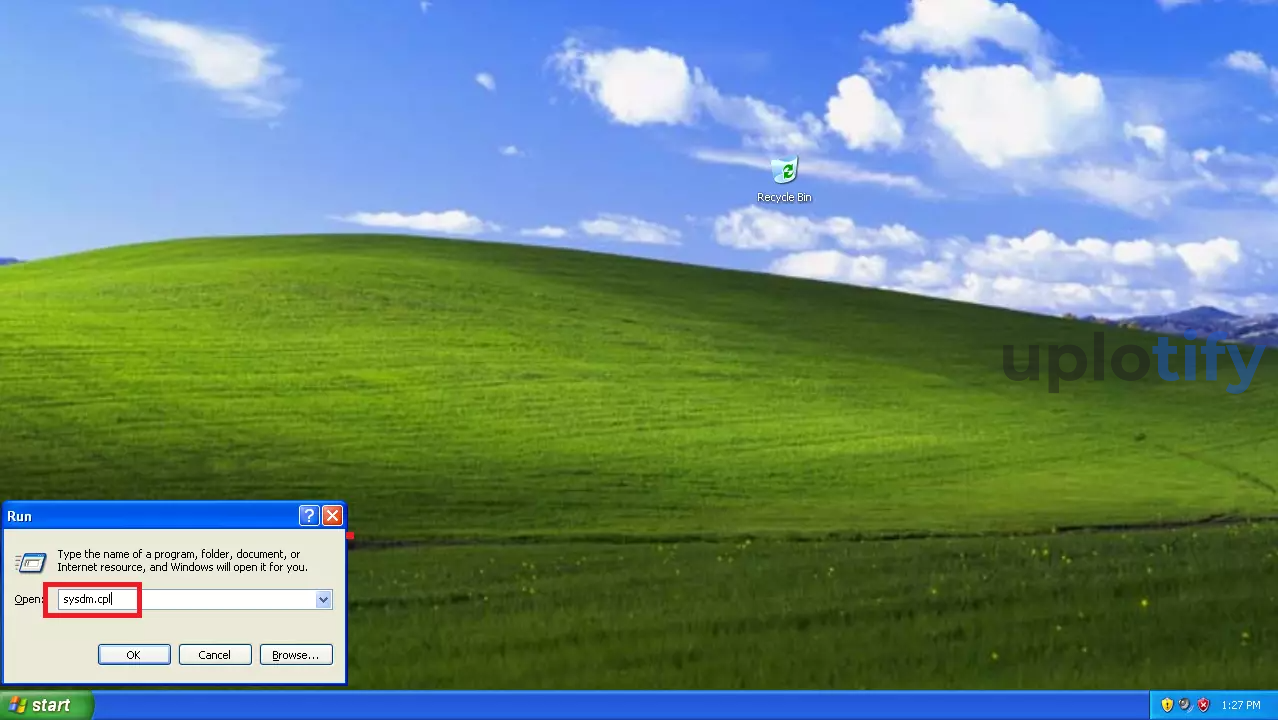Open the Browse... file picker
Viewport: 1278px width, 720px height.
point(296,655)
